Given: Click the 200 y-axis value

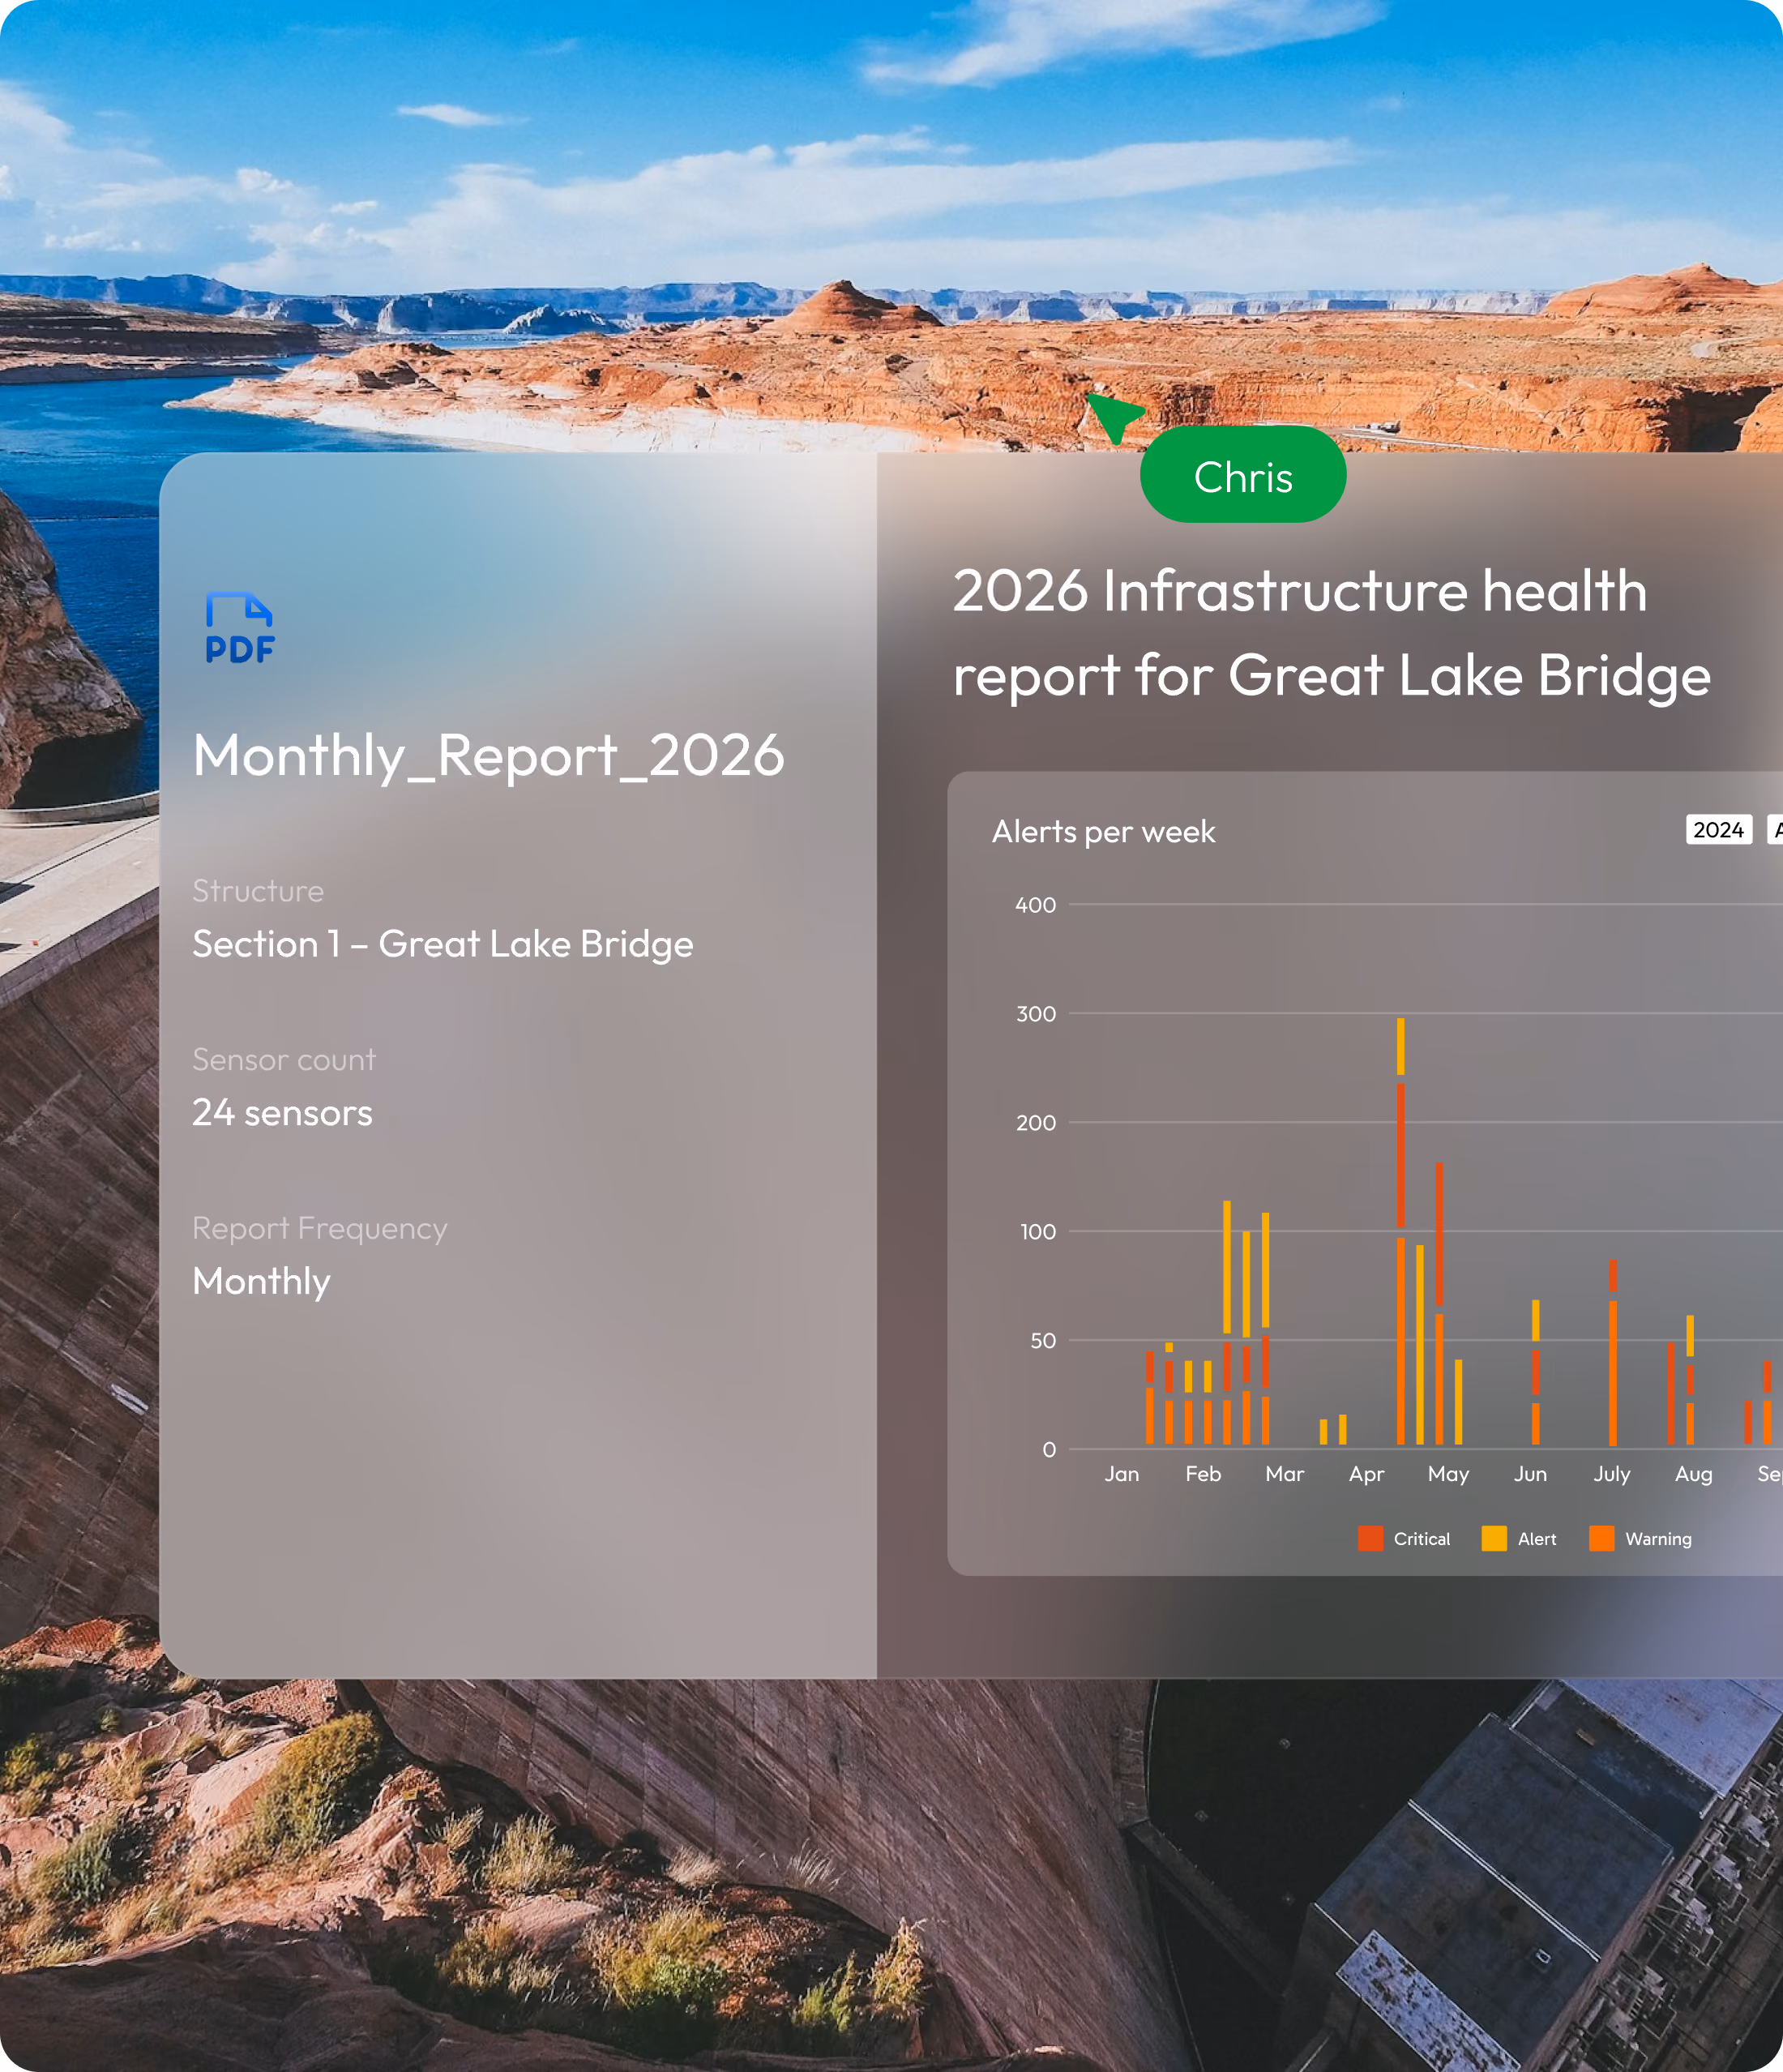Looking at the screenshot, I should click(1035, 1123).
